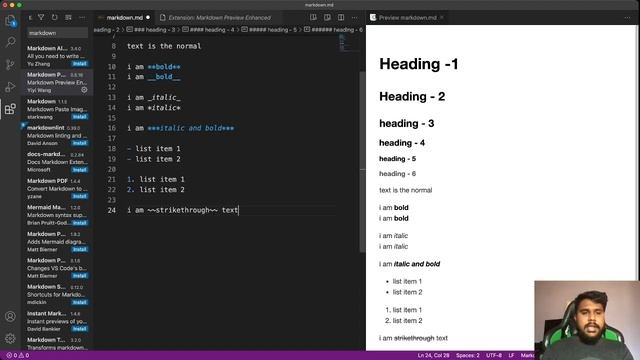Screen dimensions: 640x360
Task: Click 'text is the normal' in preview
Action: (405, 190)
